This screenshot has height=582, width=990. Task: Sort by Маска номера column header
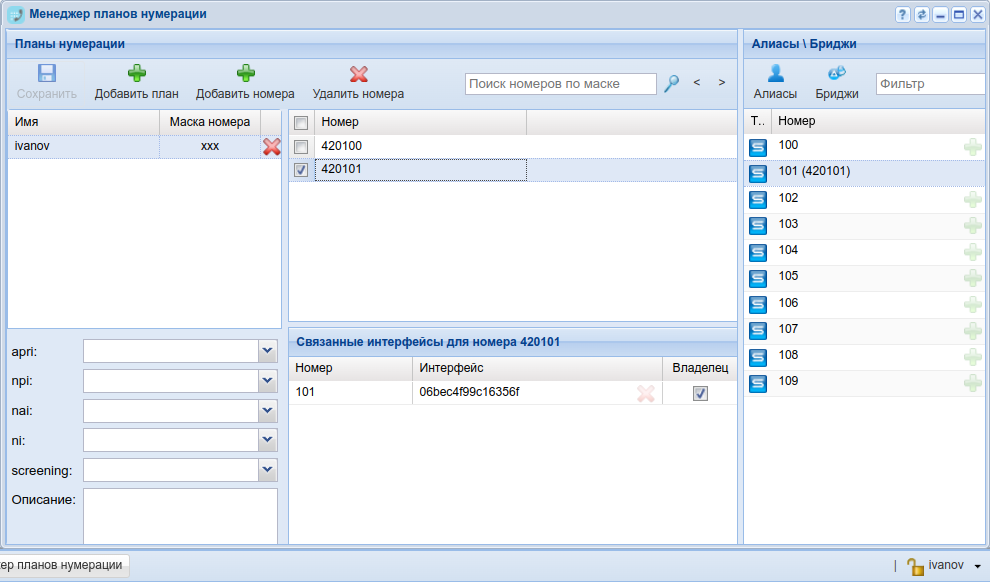coord(210,122)
